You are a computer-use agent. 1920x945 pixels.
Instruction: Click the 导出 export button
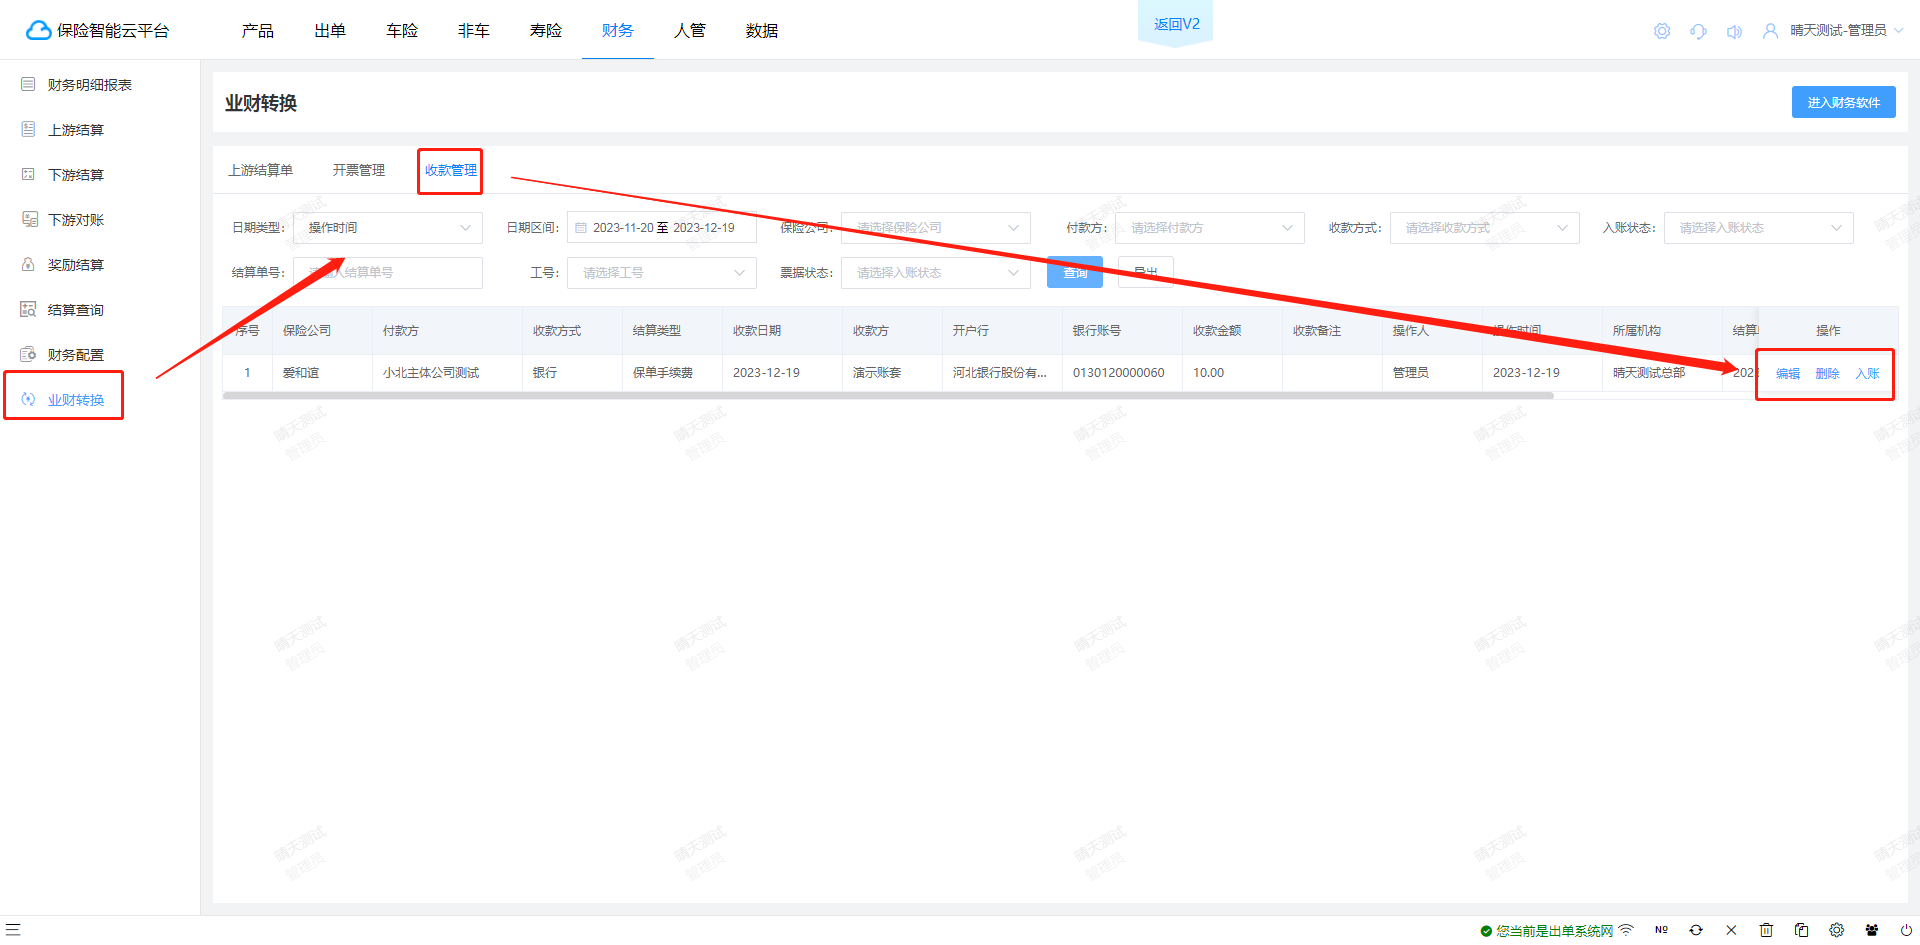(x=1146, y=272)
